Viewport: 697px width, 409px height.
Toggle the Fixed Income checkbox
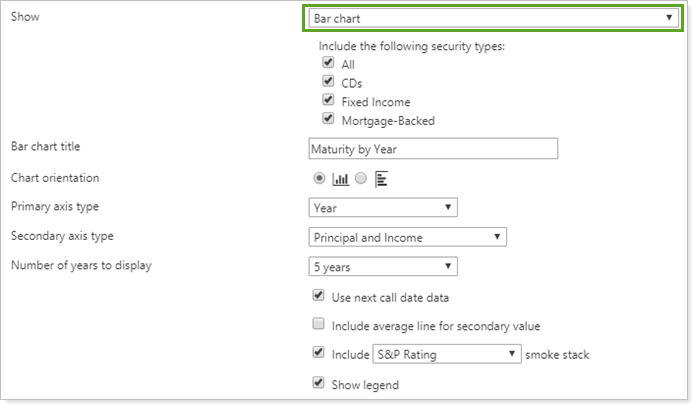(327, 101)
